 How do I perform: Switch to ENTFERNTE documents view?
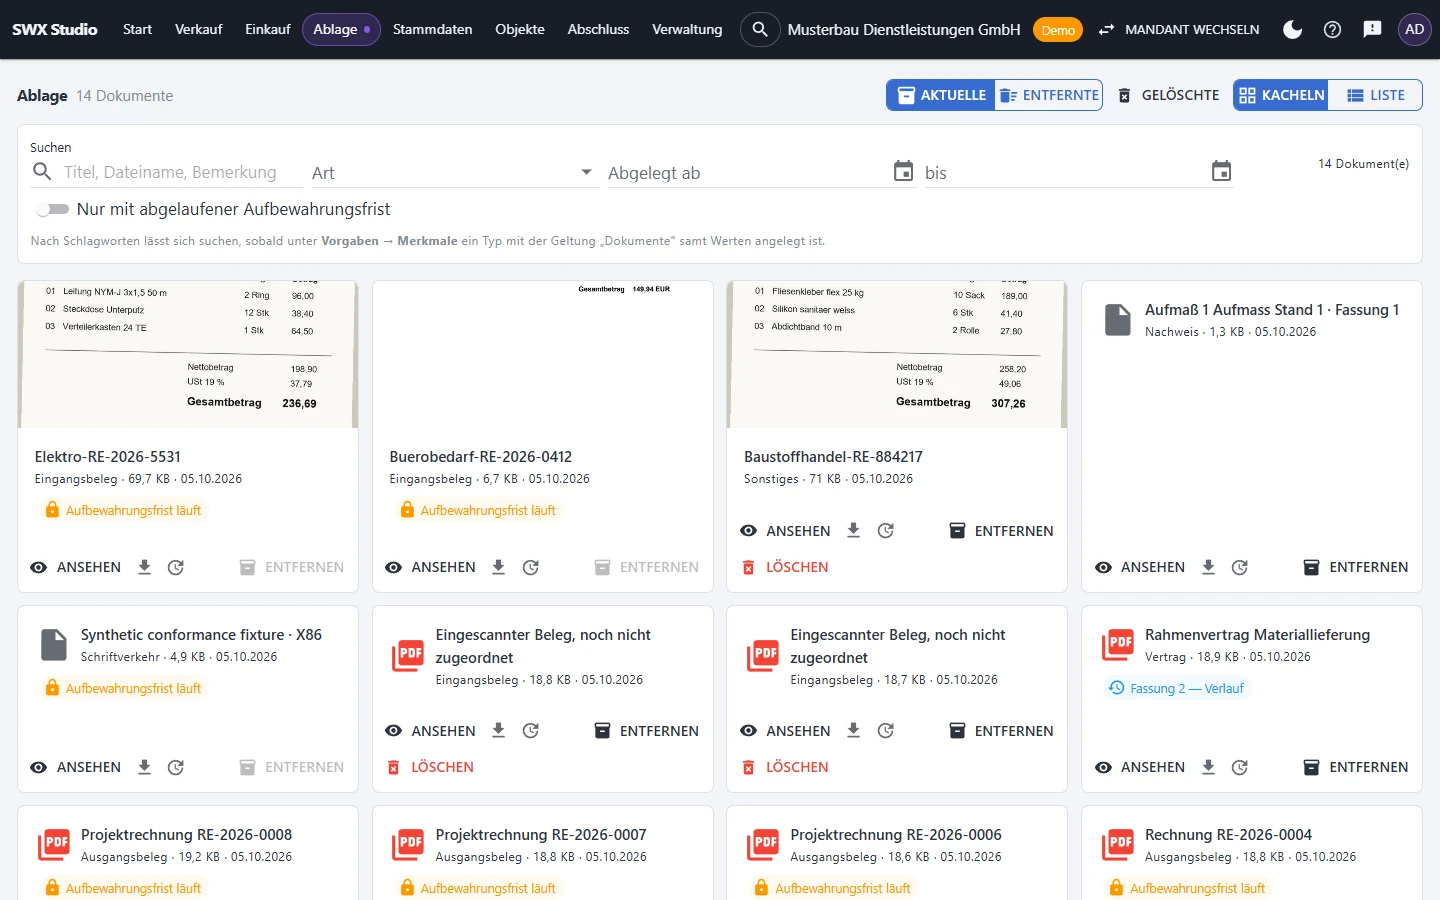(x=1049, y=95)
